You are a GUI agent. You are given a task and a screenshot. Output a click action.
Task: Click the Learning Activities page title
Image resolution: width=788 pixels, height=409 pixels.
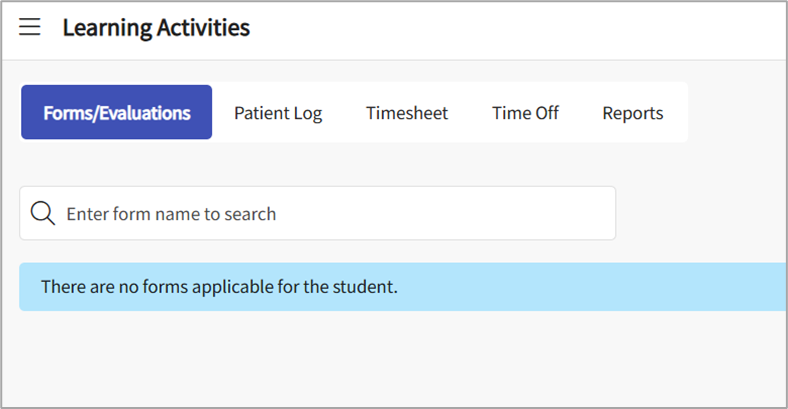click(156, 27)
